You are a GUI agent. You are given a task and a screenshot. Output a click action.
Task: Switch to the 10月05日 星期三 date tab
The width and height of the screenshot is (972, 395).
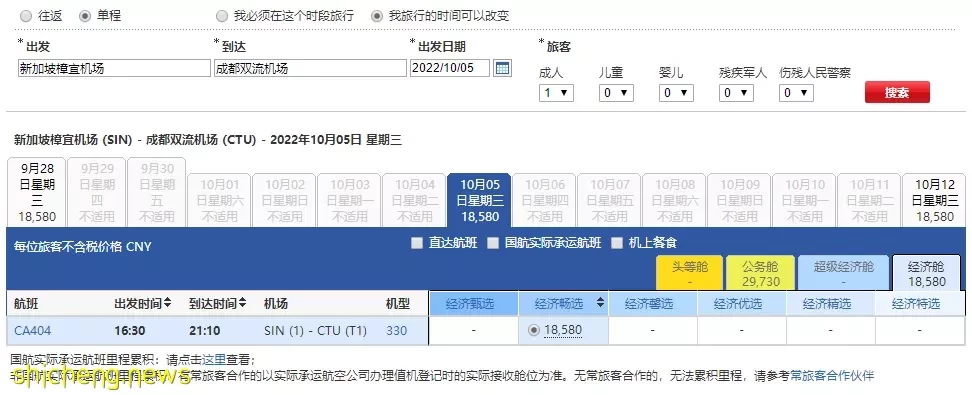click(x=480, y=200)
